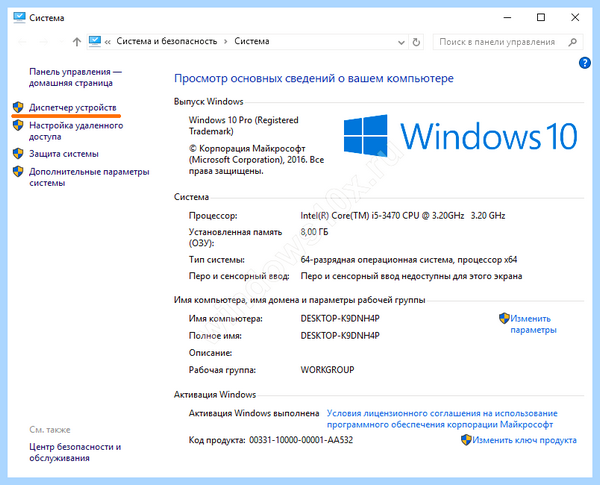Click the WORKGROUP value
The image size is (600, 485).
[x=328, y=370]
